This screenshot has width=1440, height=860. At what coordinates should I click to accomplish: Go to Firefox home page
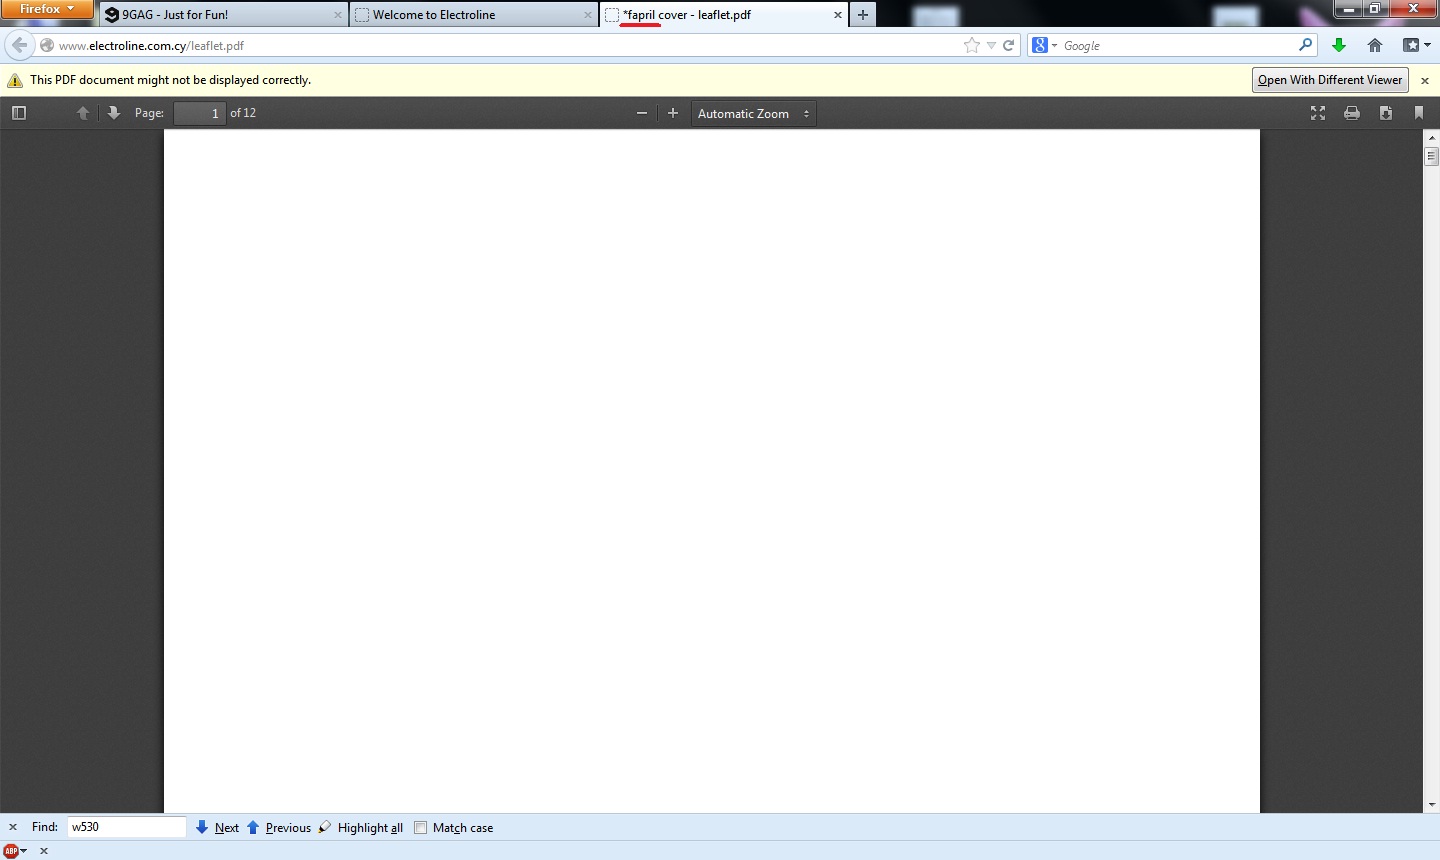[x=1375, y=45]
